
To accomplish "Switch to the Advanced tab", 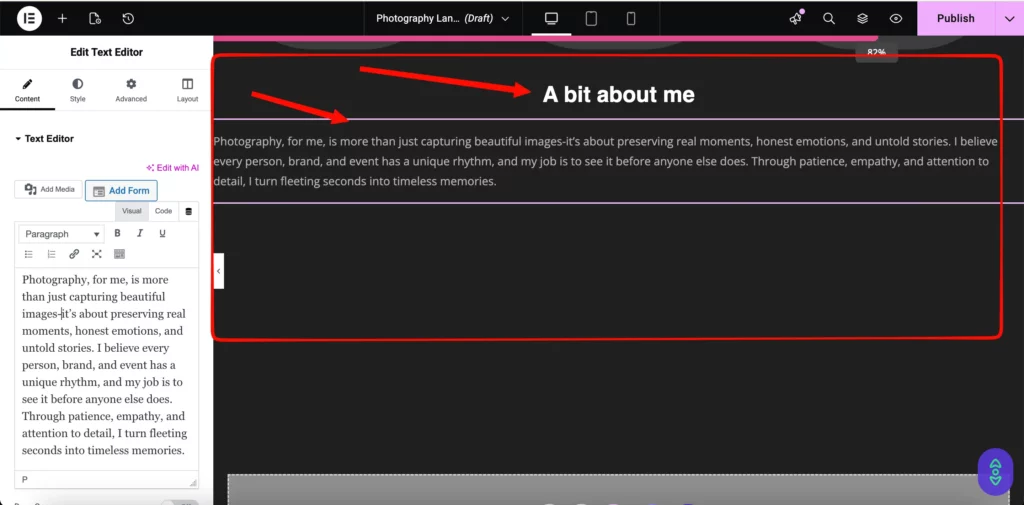I will [x=131, y=91].
